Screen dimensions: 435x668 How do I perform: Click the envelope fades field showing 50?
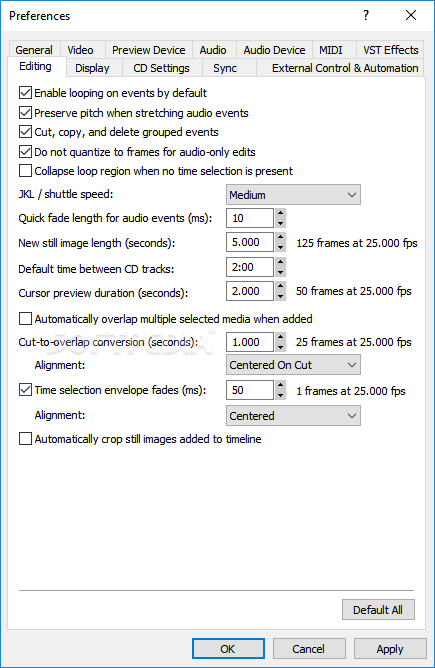[250, 390]
